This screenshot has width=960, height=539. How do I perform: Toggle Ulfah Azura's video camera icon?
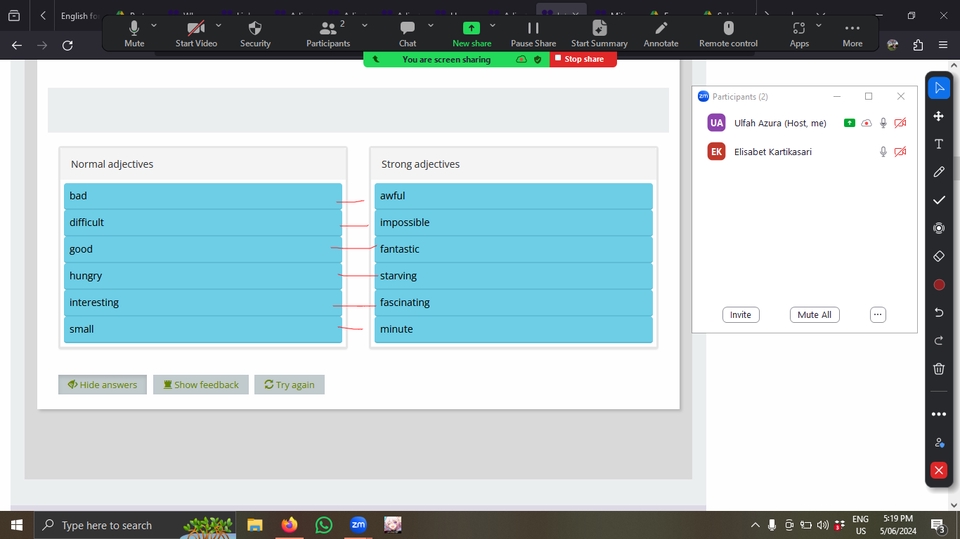pos(900,123)
